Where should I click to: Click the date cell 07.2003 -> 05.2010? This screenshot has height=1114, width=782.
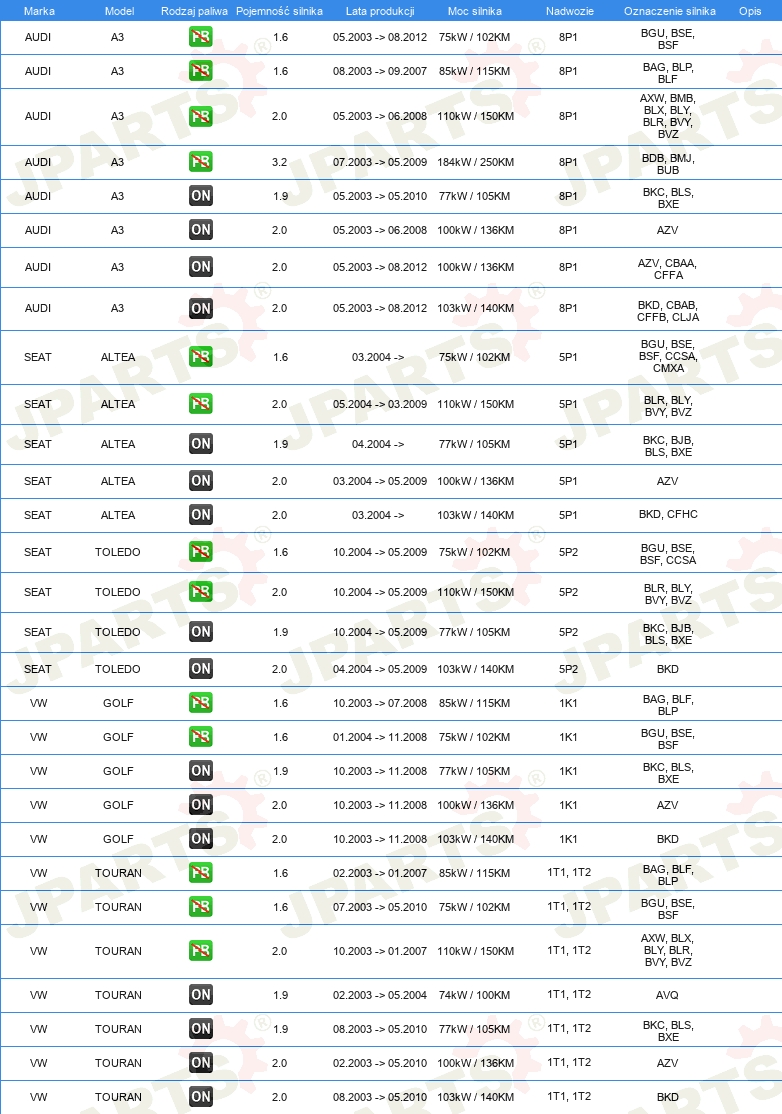tap(380, 907)
